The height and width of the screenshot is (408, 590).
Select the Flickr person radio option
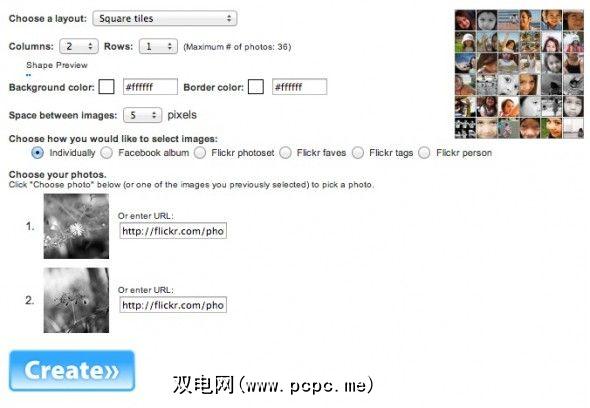(x=424, y=153)
